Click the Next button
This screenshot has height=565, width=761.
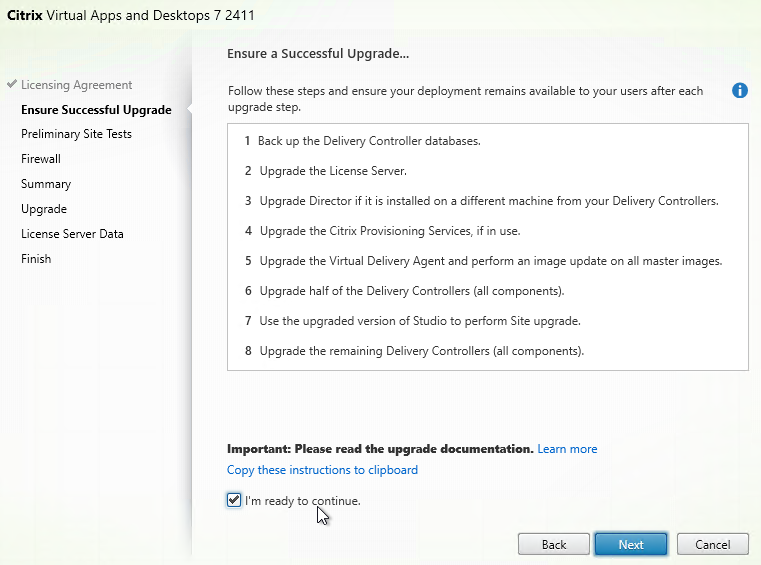pyautogui.click(x=631, y=545)
